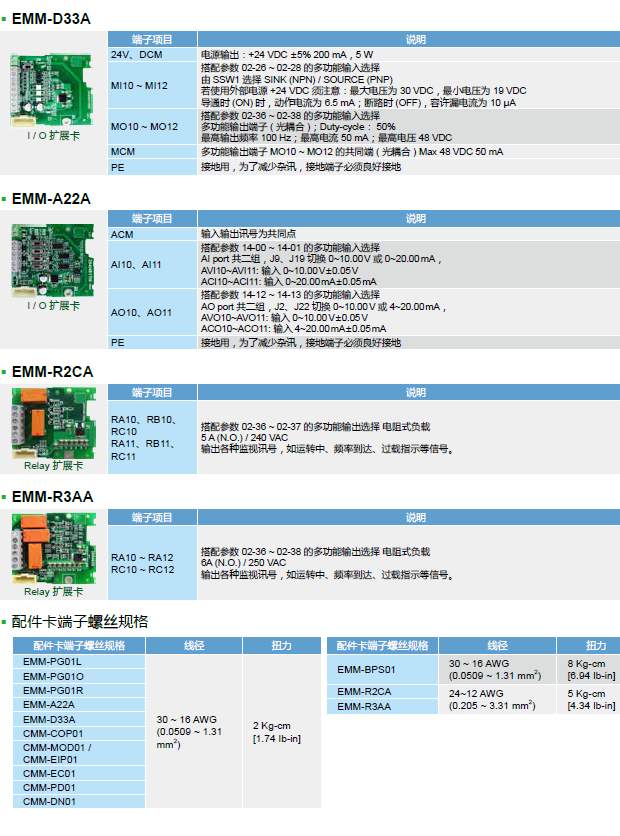Screen dimensions: 620x836
Task: Click the EMM-R2CA section heading
Action: (52, 371)
